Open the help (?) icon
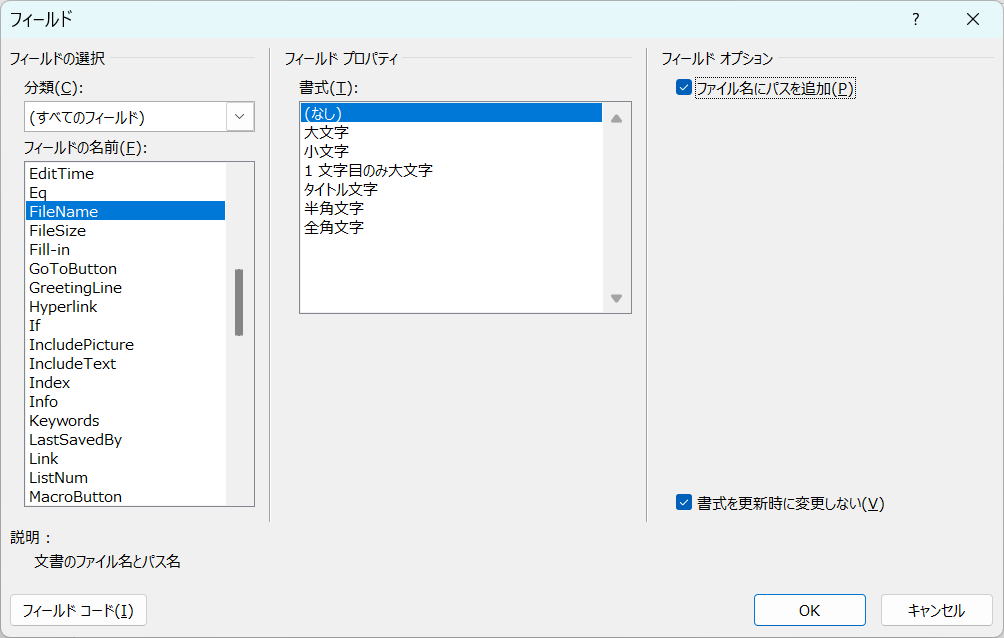 pos(914,19)
